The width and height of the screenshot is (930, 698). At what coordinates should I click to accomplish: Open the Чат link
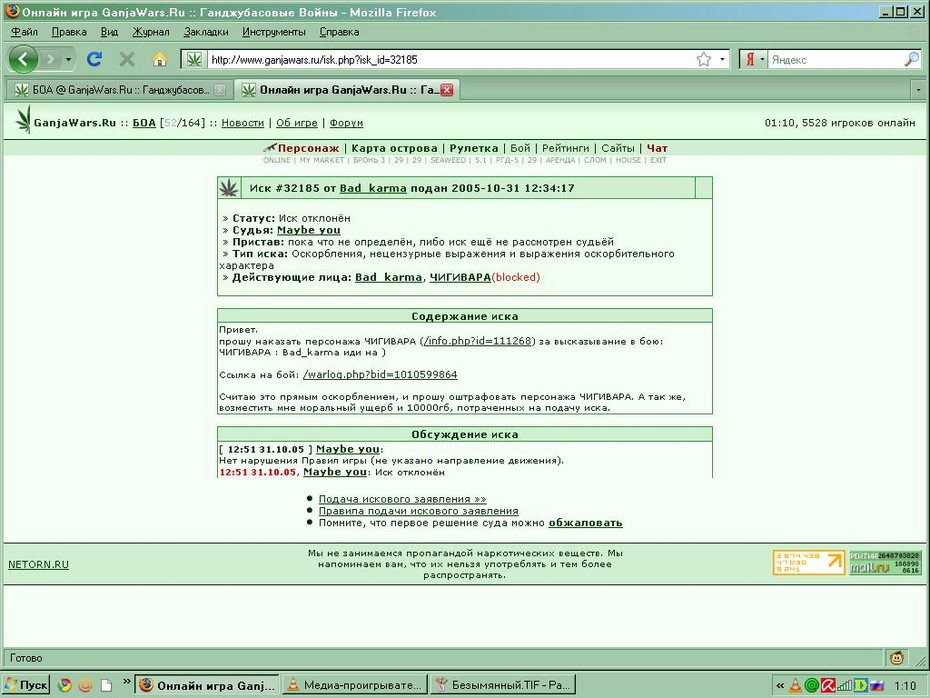[x=657, y=148]
